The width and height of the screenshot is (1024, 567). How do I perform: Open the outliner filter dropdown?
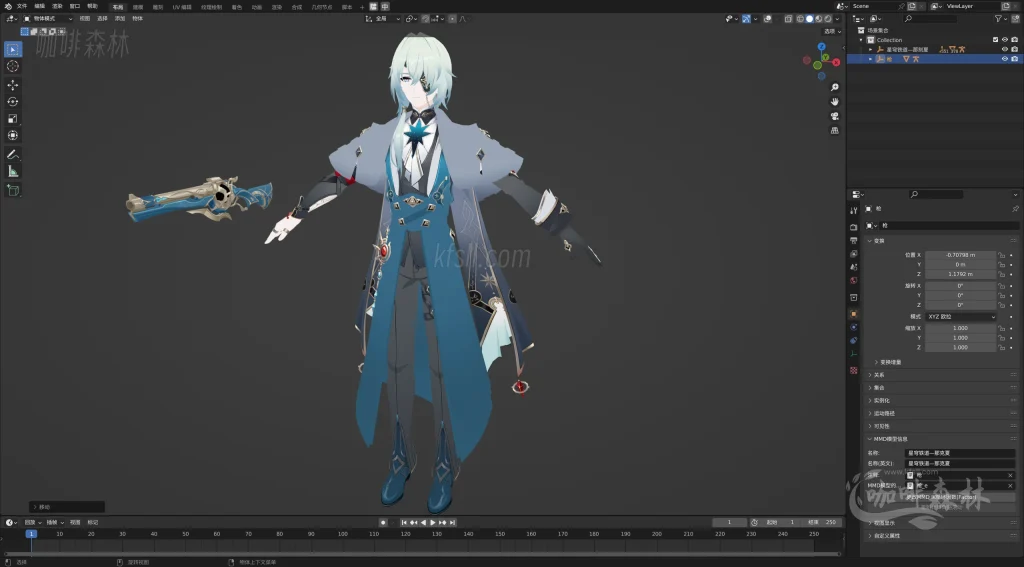click(1000, 19)
